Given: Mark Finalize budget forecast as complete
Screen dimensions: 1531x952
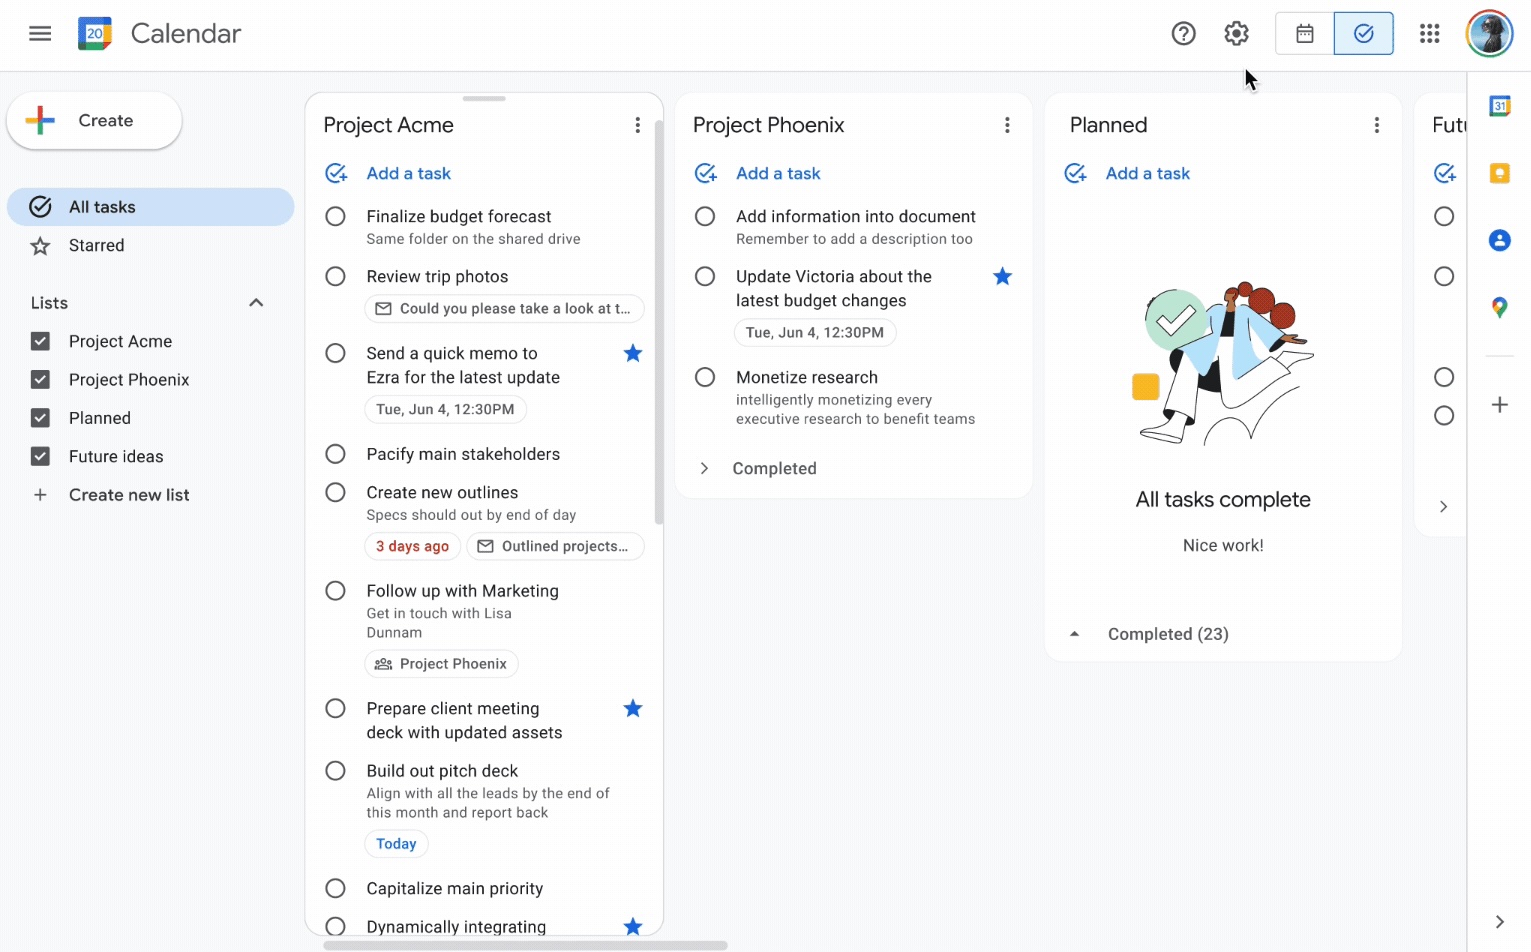Looking at the screenshot, I should (x=336, y=217).
